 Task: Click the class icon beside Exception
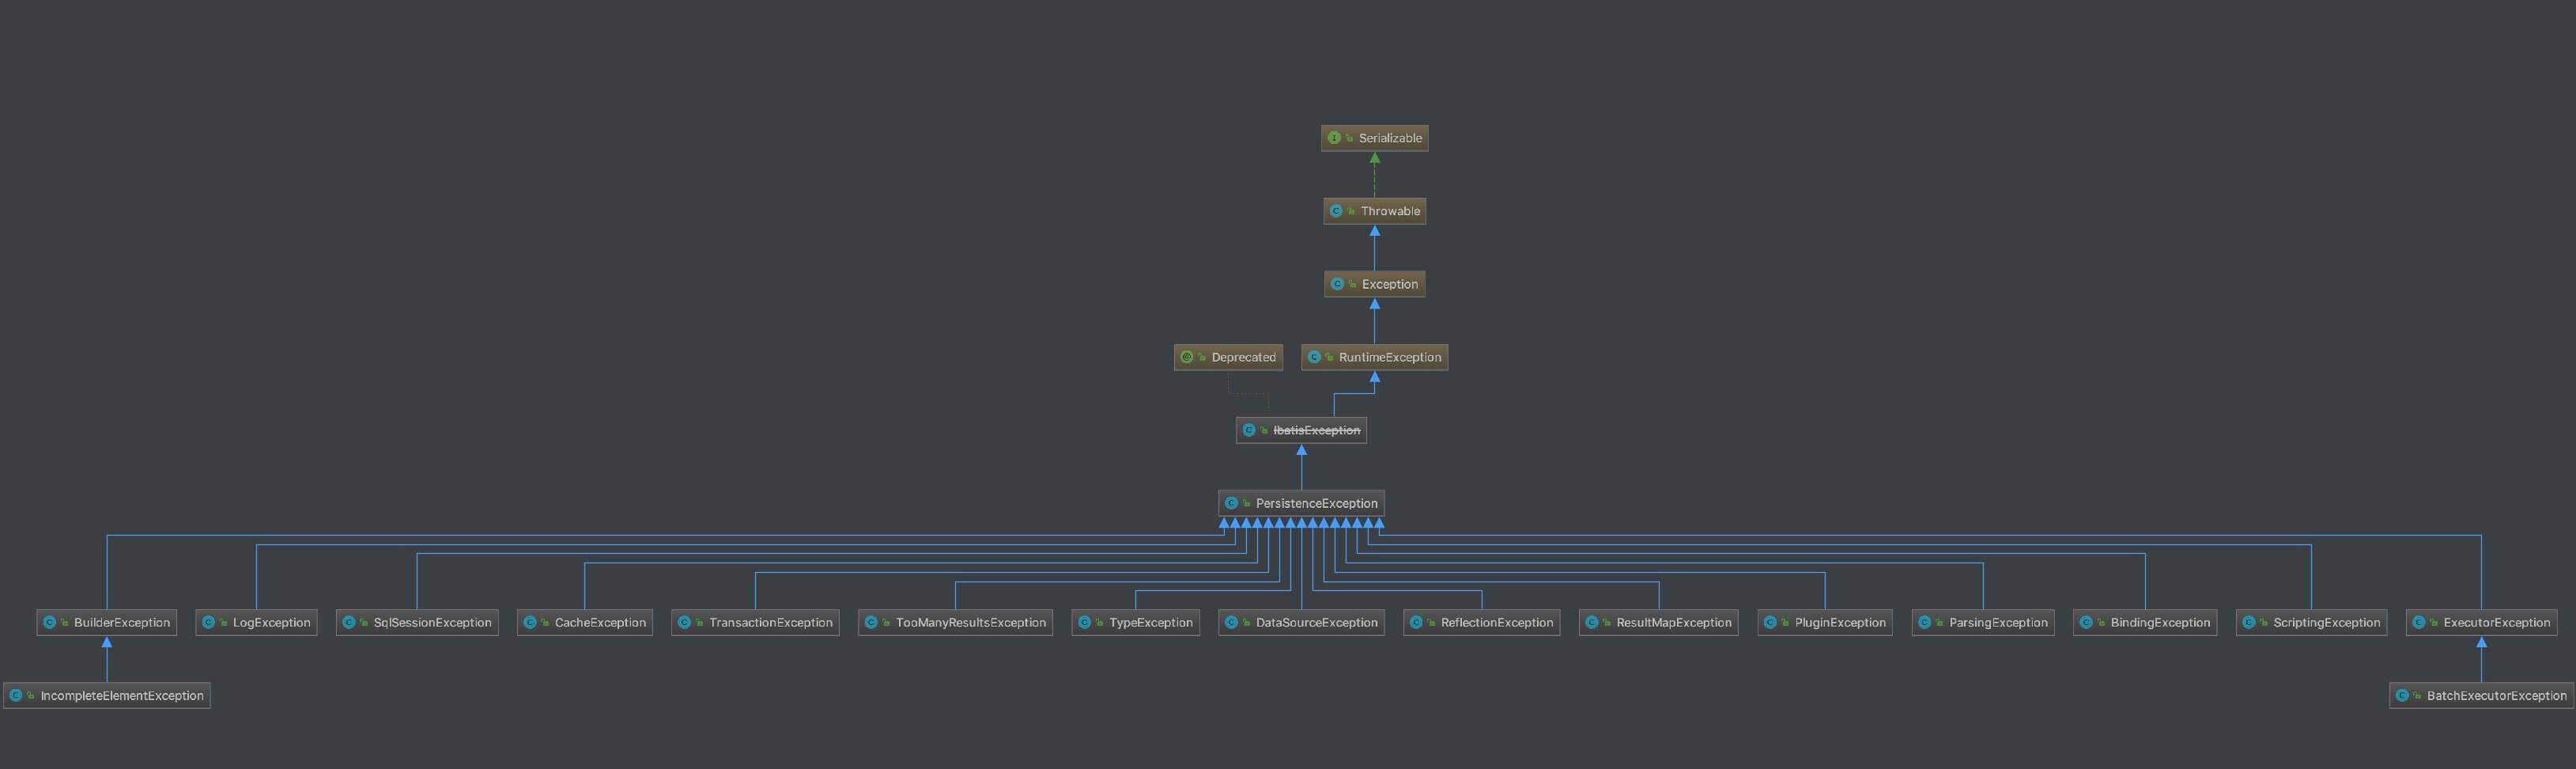1337,284
